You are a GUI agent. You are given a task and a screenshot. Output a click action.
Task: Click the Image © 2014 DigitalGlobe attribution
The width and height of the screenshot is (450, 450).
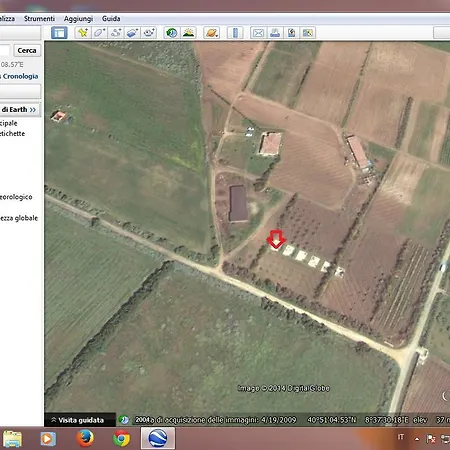click(284, 388)
